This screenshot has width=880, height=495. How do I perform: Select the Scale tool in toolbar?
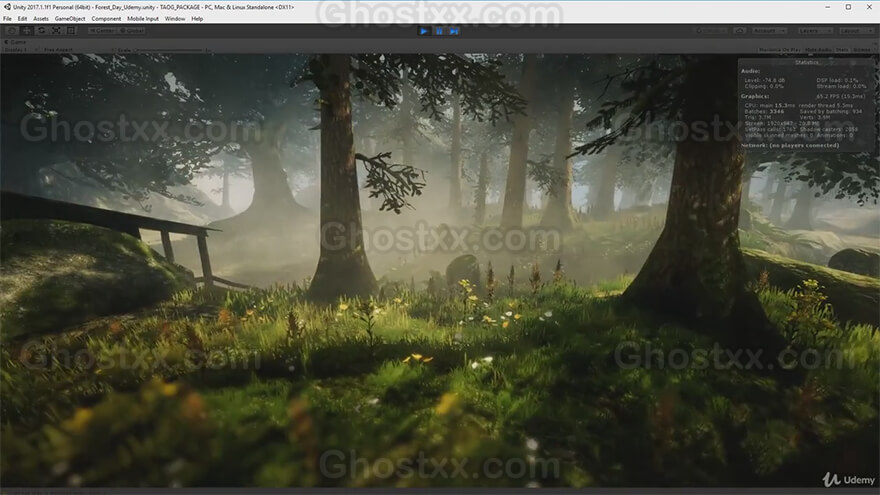(56, 30)
